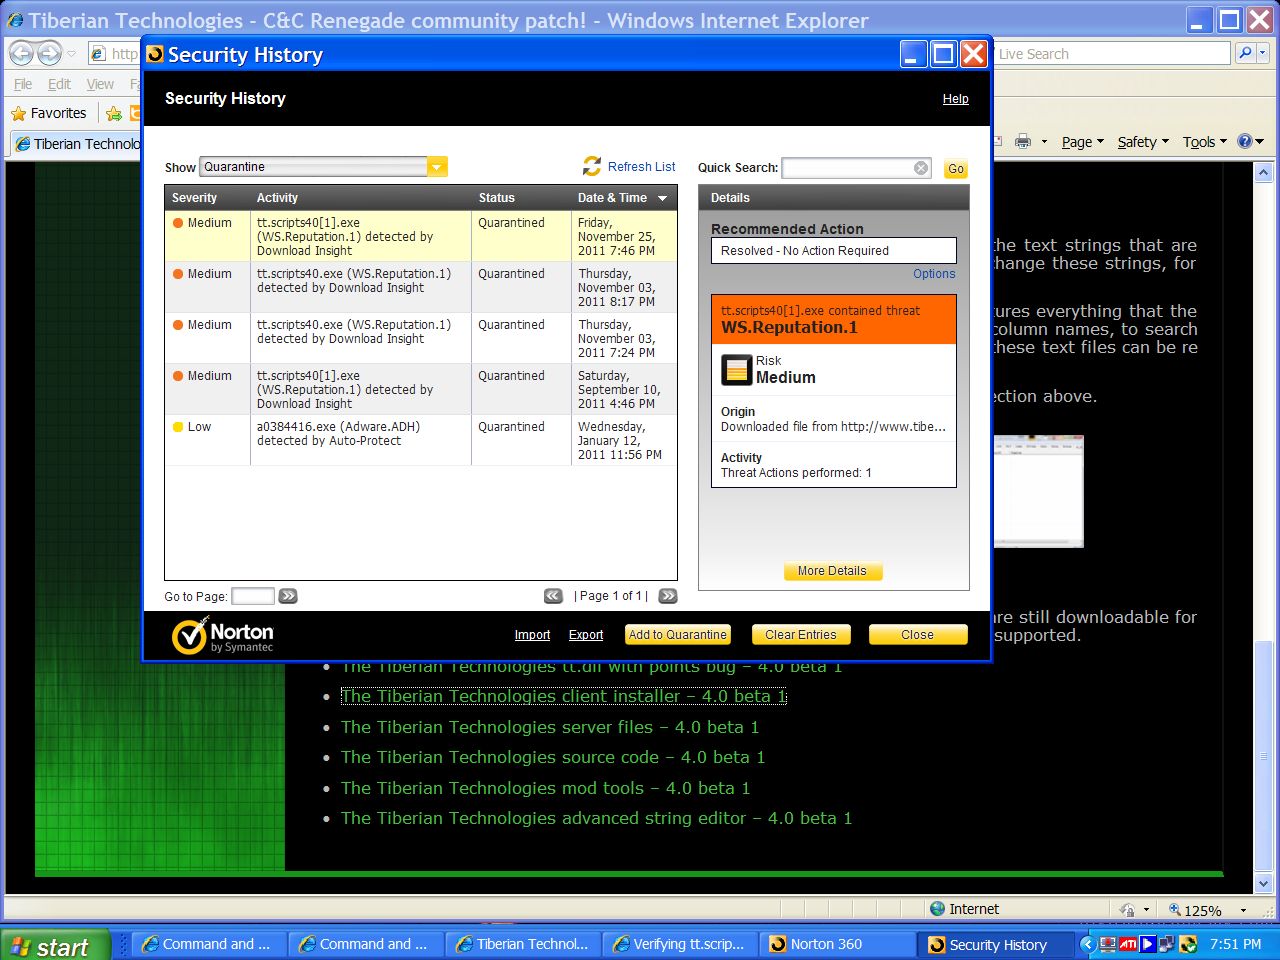Click the Add to Quarantine button
1280x960 pixels.
(x=677, y=635)
